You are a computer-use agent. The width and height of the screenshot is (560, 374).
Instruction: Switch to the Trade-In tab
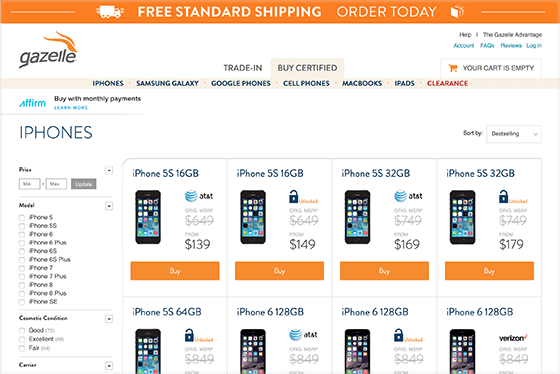pos(243,68)
